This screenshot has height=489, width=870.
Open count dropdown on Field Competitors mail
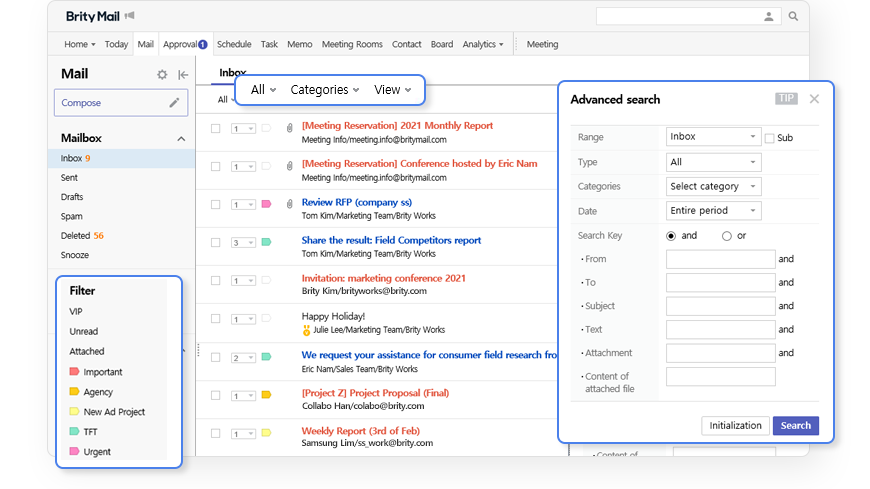(243, 243)
